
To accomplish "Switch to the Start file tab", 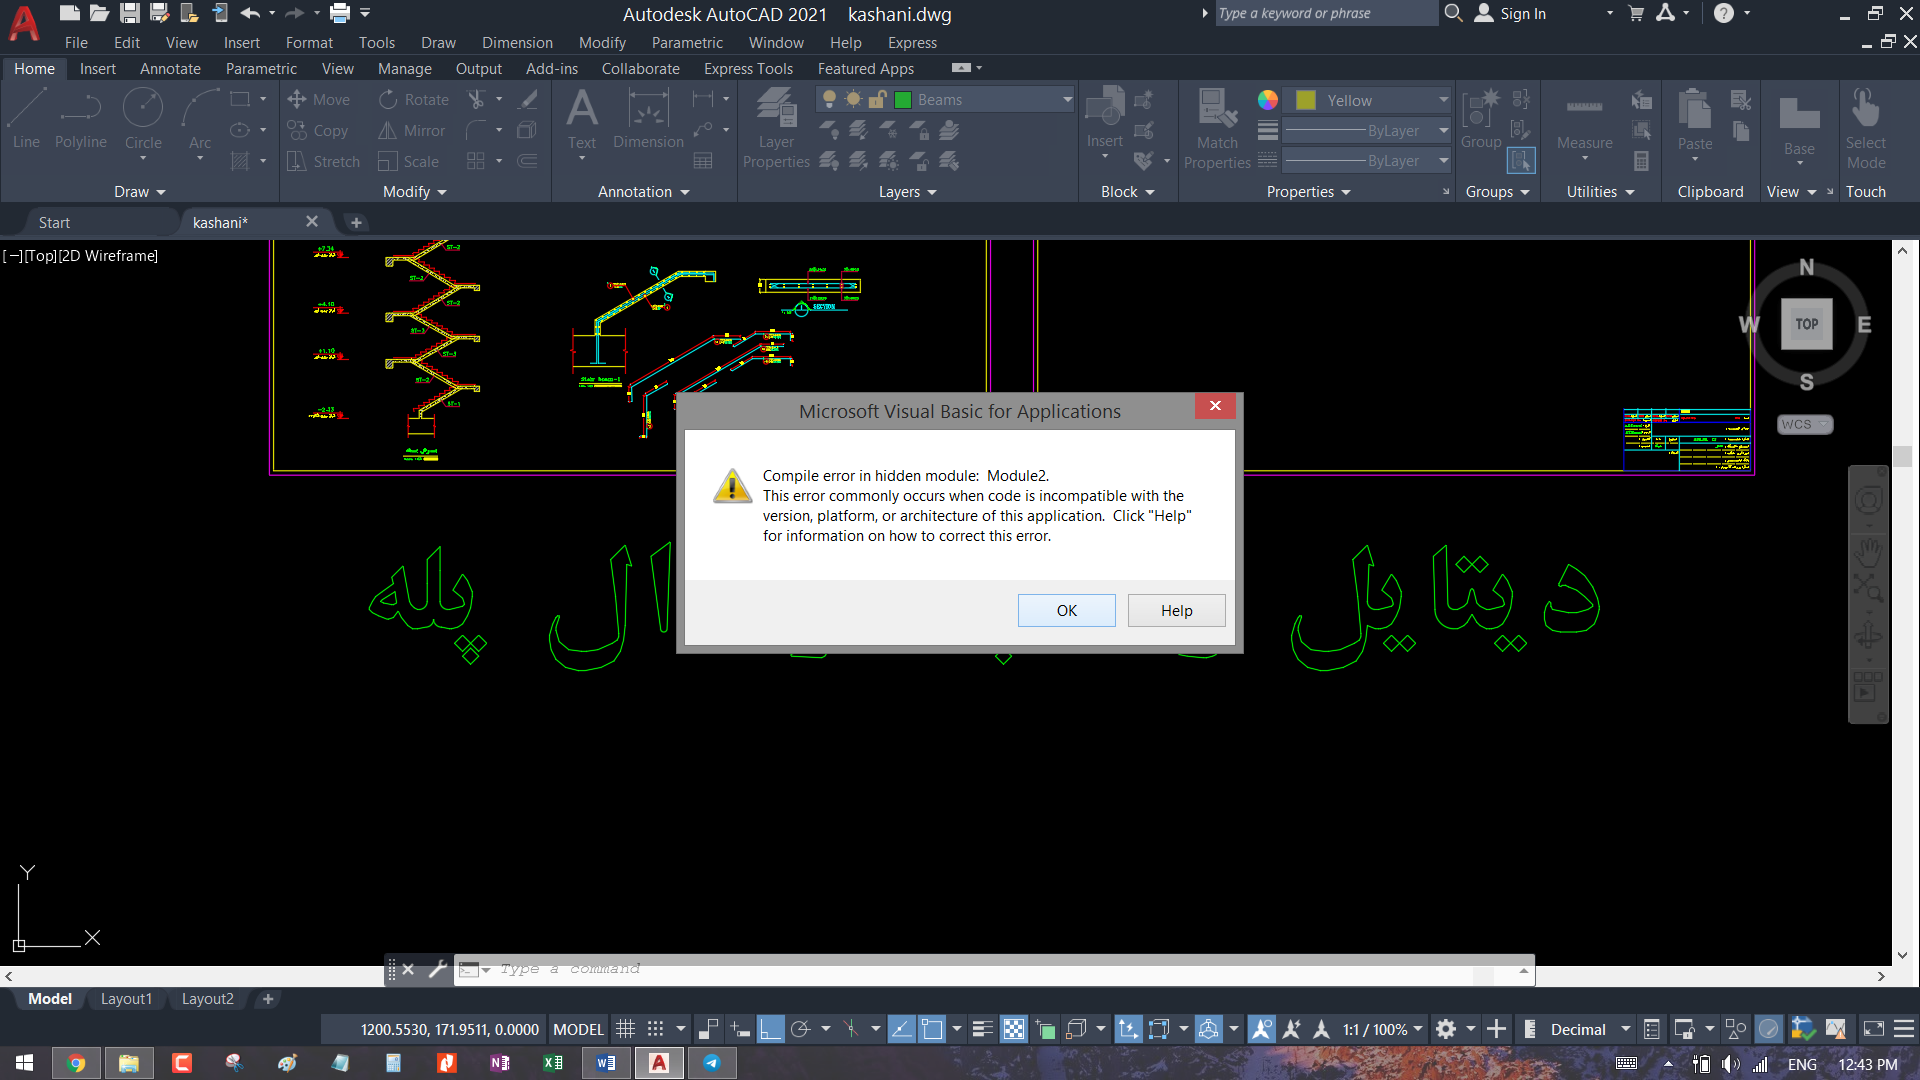I will coord(54,222).
